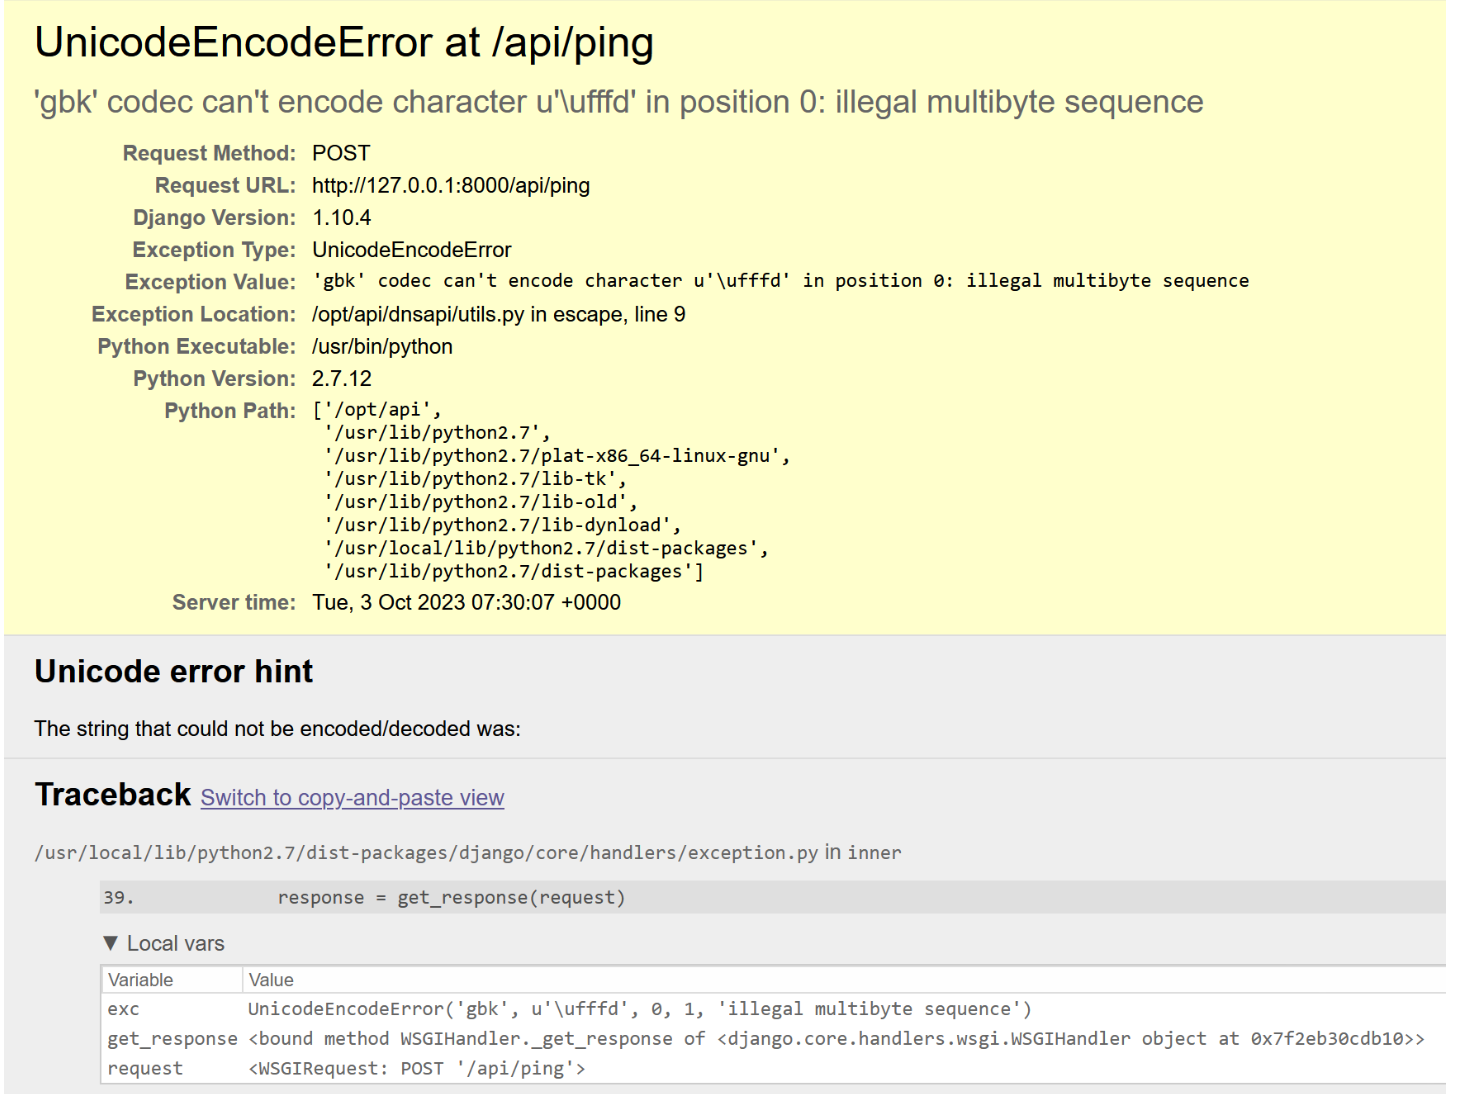Click the '/usr/lib/python2.7/lib-old' path entry

[480, 502]
